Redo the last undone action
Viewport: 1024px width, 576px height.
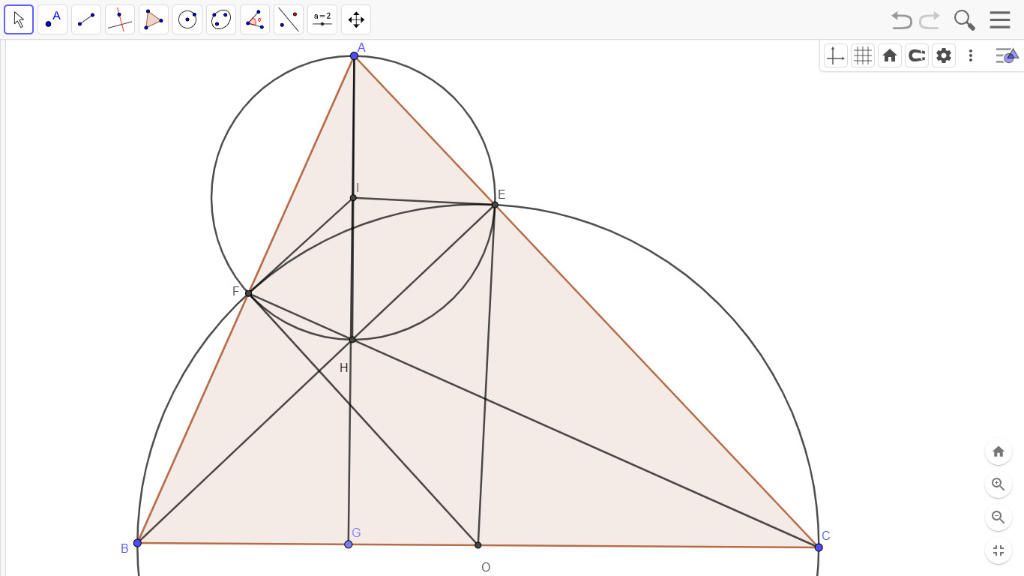929,20
